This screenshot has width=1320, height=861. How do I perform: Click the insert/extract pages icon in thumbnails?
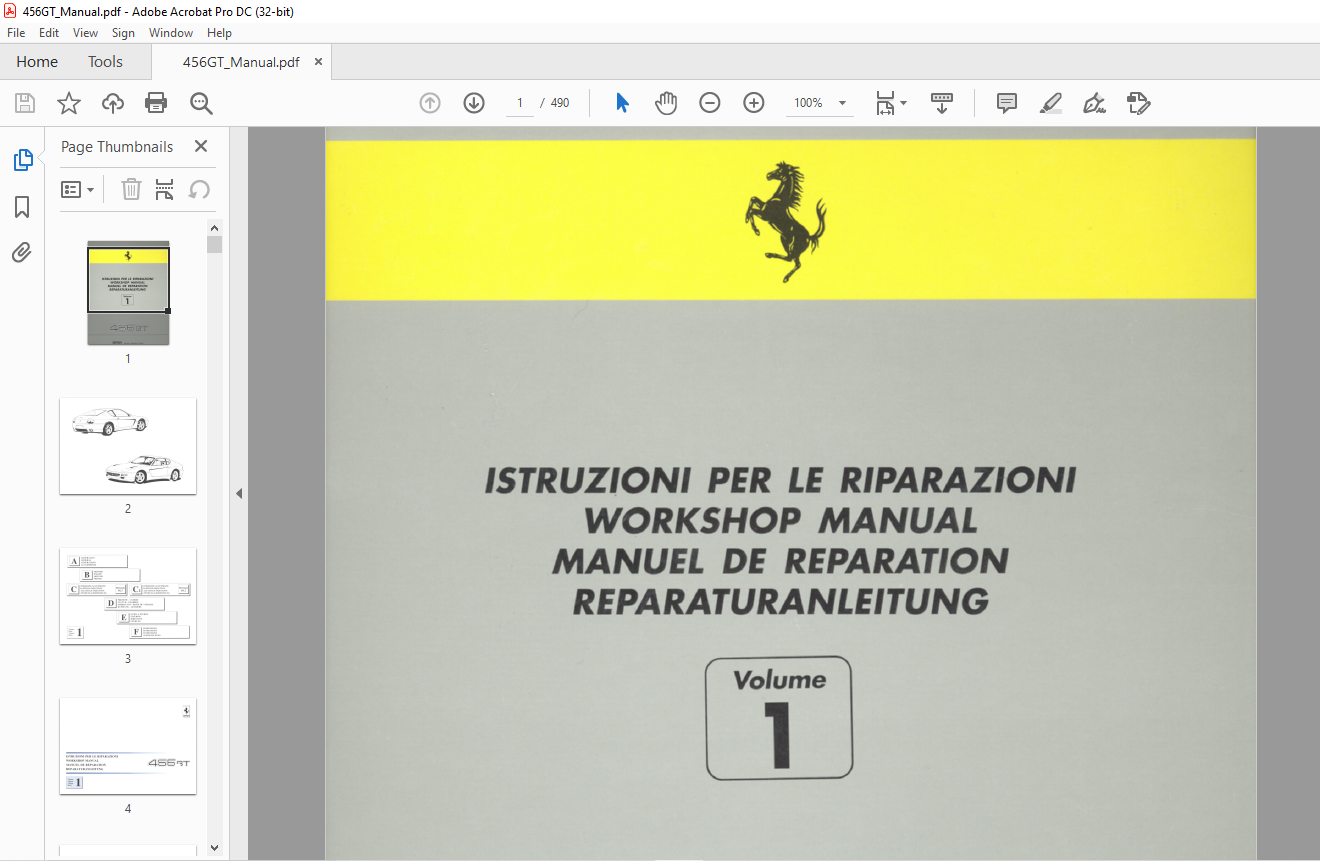[165, 189]
